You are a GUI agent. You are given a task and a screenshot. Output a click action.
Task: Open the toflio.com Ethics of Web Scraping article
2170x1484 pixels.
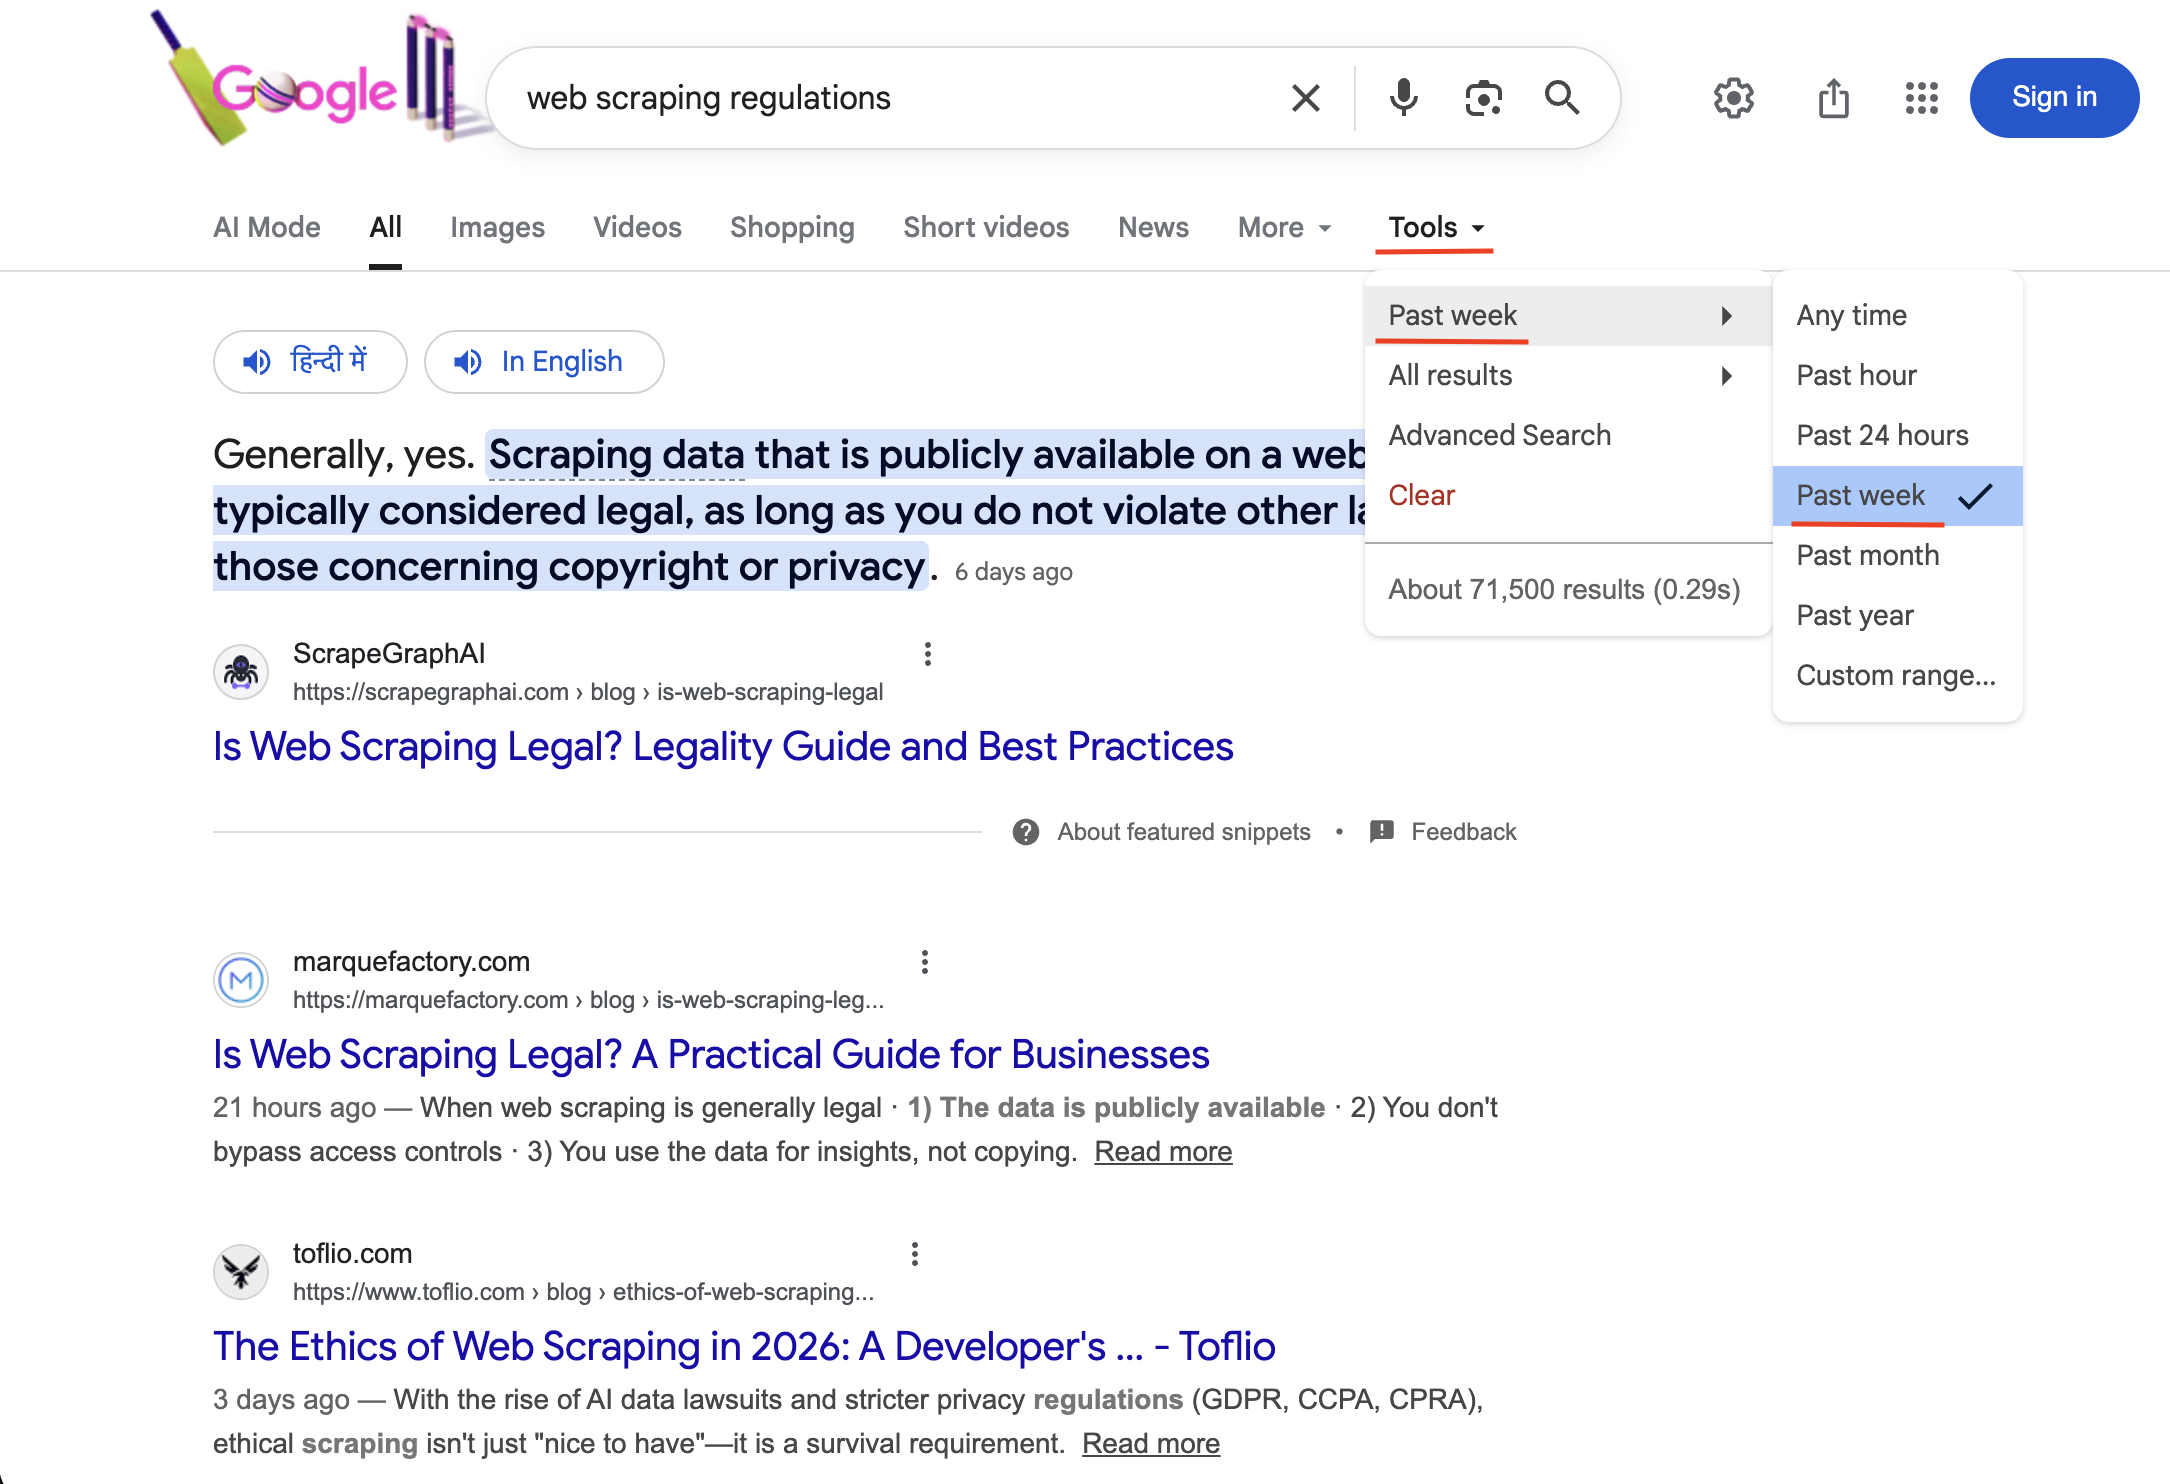[744, 1346]
